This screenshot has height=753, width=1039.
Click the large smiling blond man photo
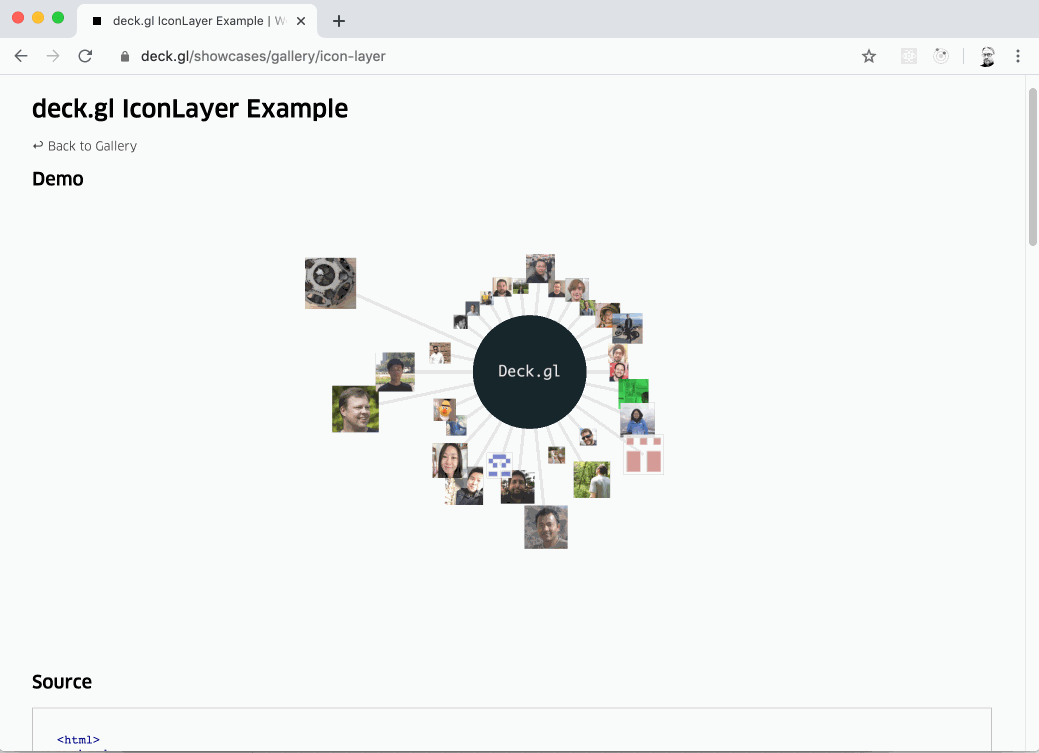pos(355,409)
